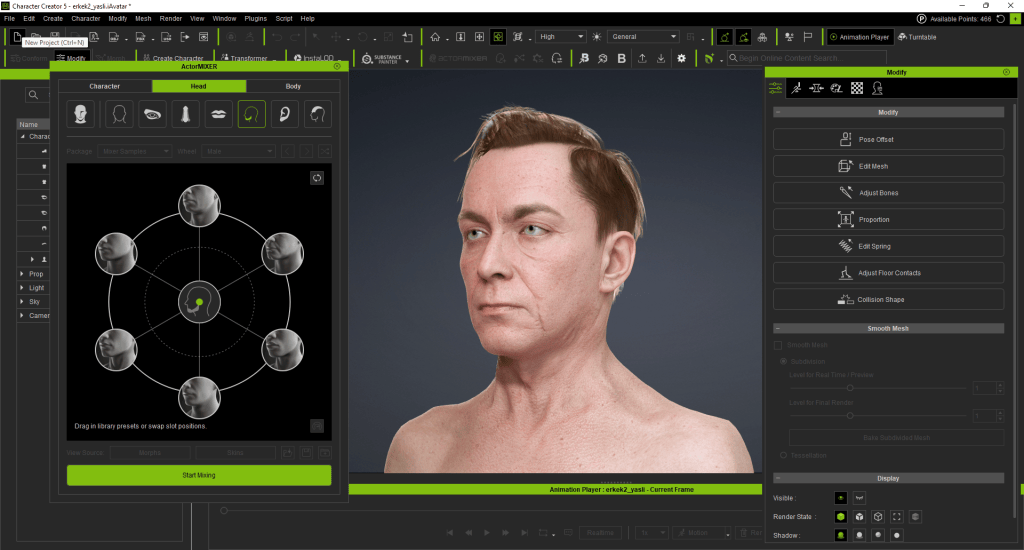This screenshot has width=1024, height=550.
Task: Select the highlighted jaw category icon
Action: 251,114
